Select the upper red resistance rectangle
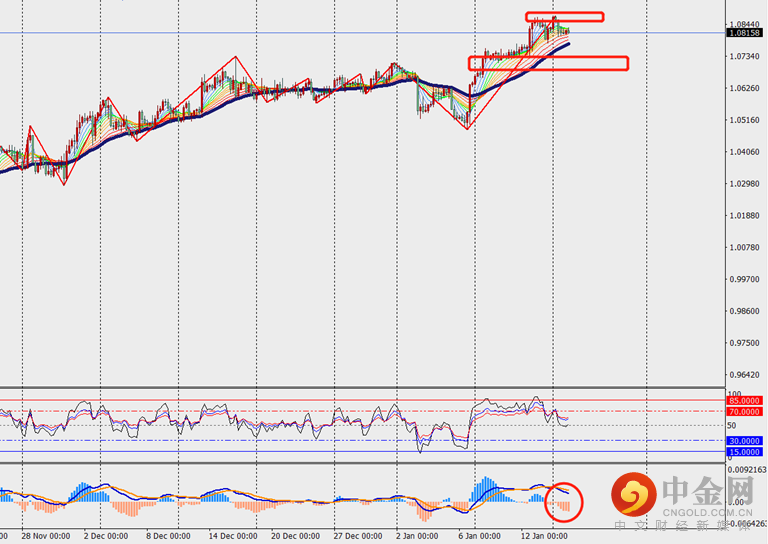This screenshot has width=768, height=544. (565, 17)
